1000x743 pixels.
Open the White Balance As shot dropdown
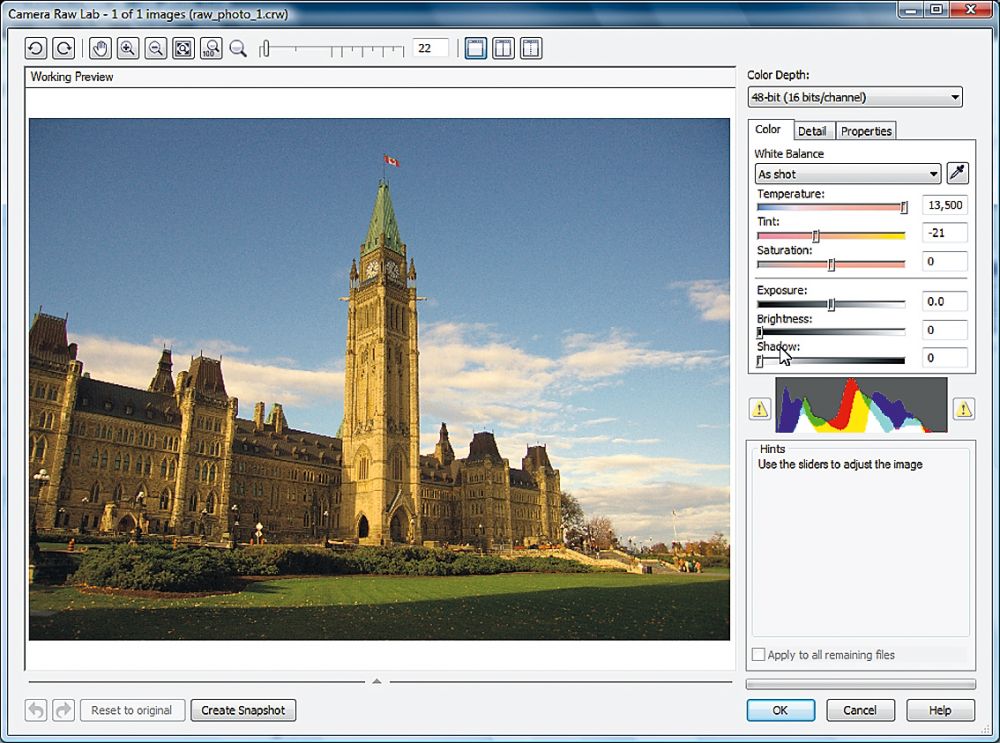point(848,174)
